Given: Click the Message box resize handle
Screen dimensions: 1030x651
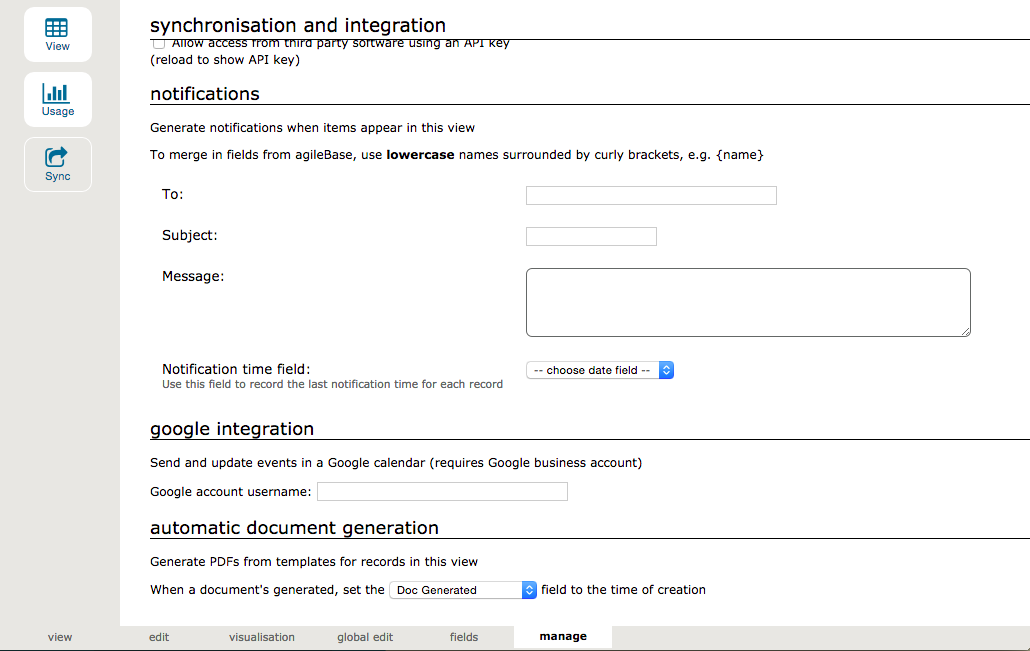Looking at the screenshot, I should coord(965,331).
